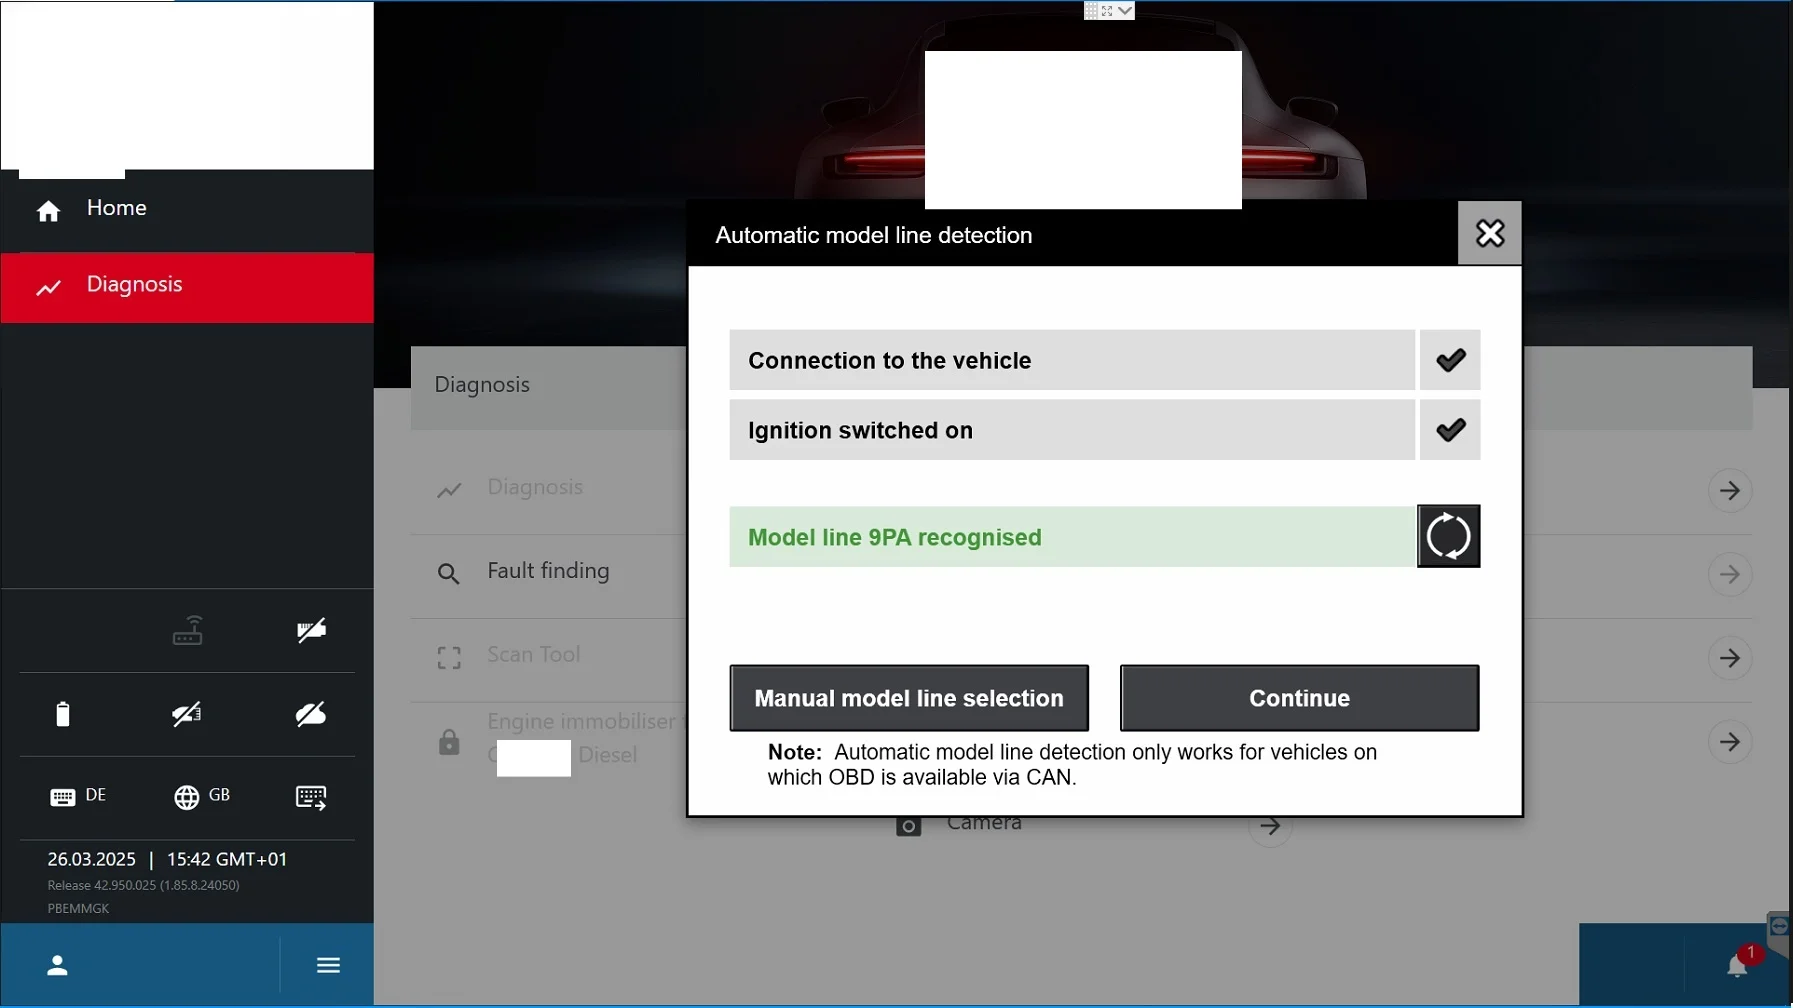Close the Automatic model line detection dialog
This screenshot has width=1793, height=1008.
pyautogui.click(x=1490, y=233)
